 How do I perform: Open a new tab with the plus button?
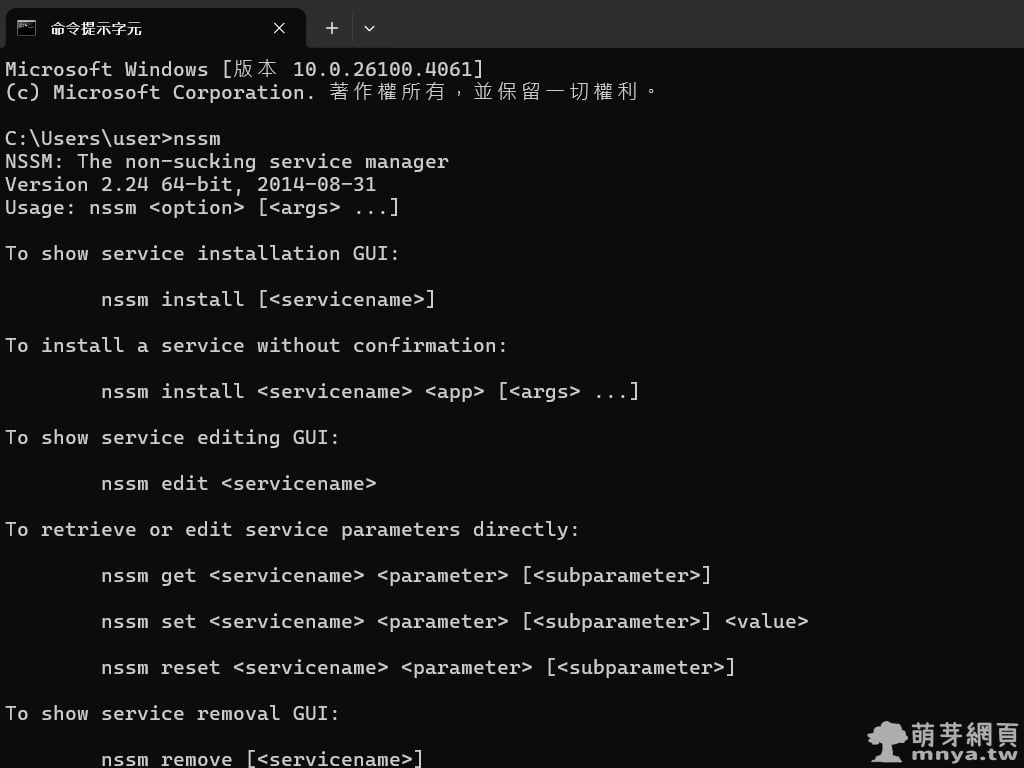tap(331, 28)
